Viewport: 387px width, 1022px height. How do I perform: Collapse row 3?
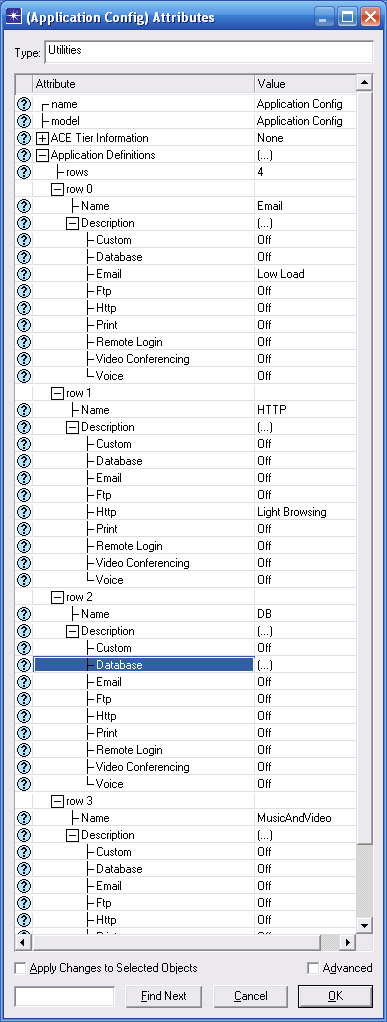click(x=58, y=801)
